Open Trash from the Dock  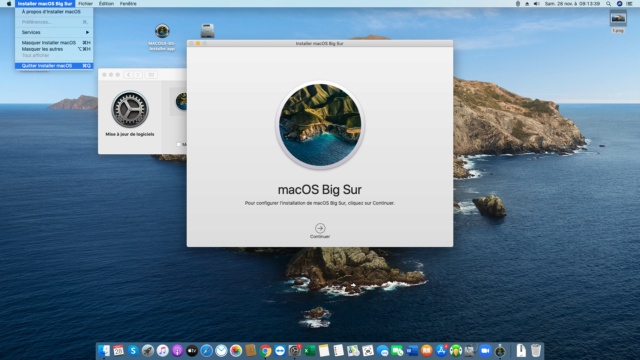pyautogui.click(x=536, y=351)
